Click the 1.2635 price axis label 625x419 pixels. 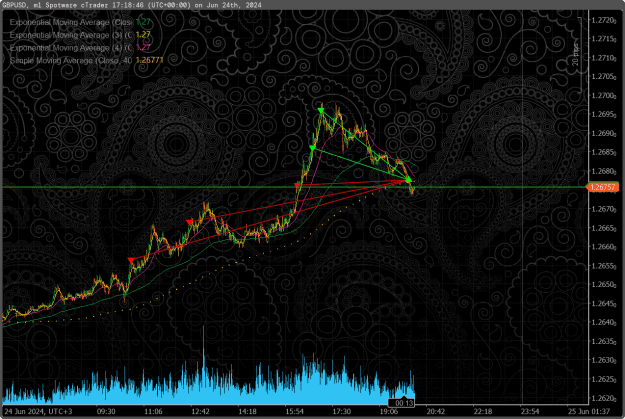(x=603, y=341)
